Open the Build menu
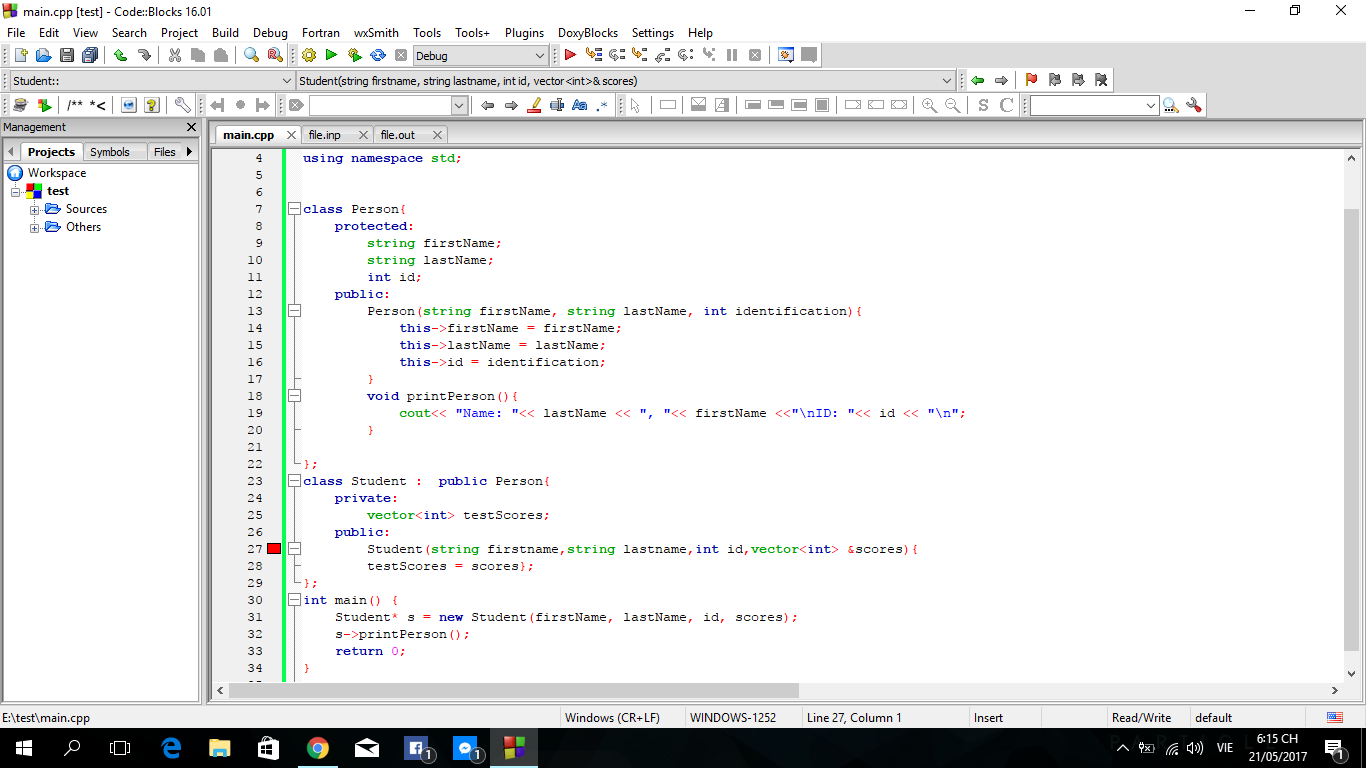1366x768 pixels. point(225,33)
